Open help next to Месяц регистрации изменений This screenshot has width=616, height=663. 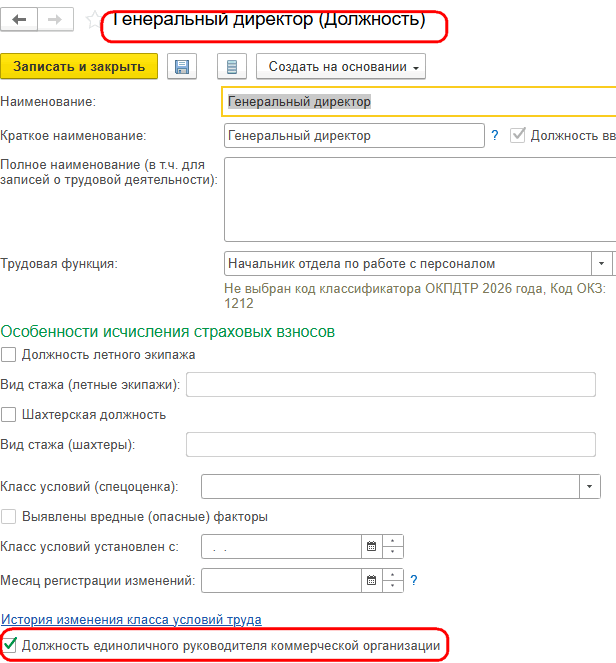pos(414,580)
